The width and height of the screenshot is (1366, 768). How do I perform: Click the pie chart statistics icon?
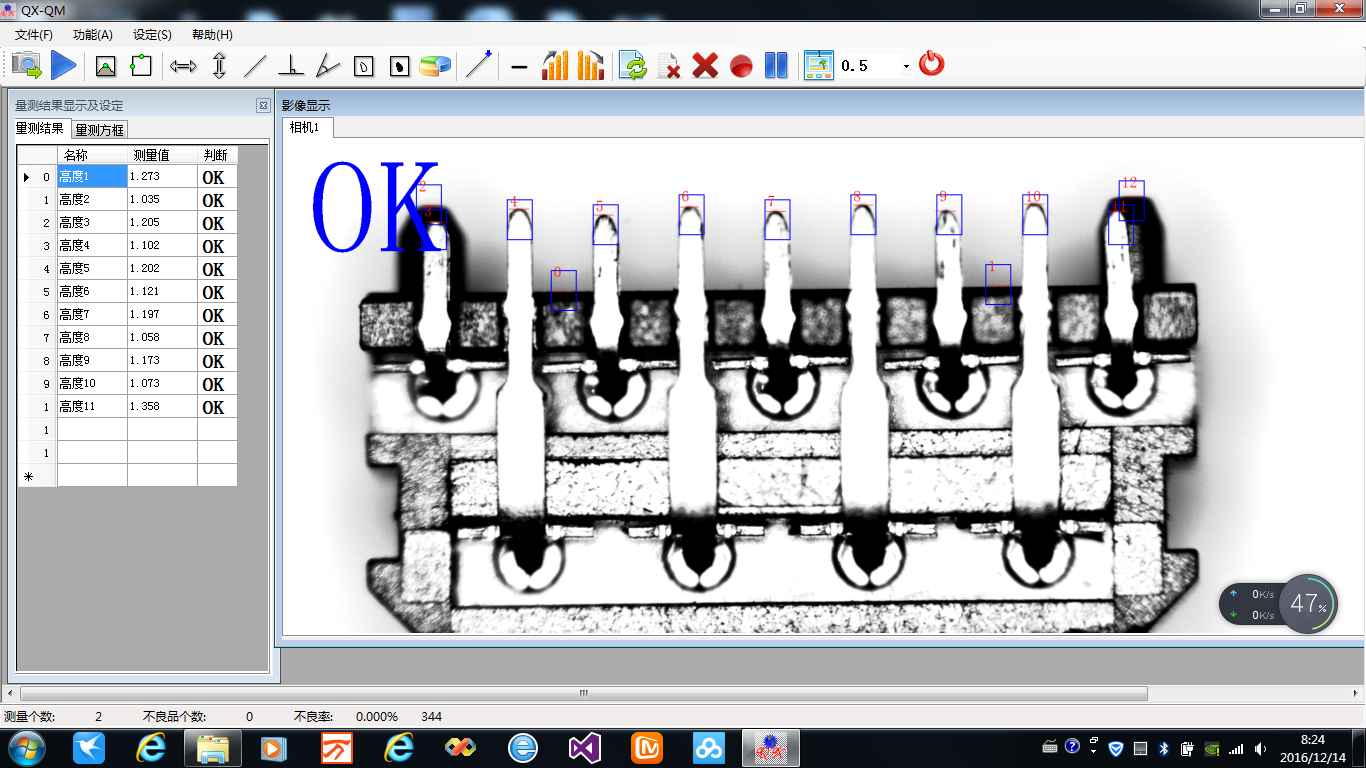coord(435,66)
